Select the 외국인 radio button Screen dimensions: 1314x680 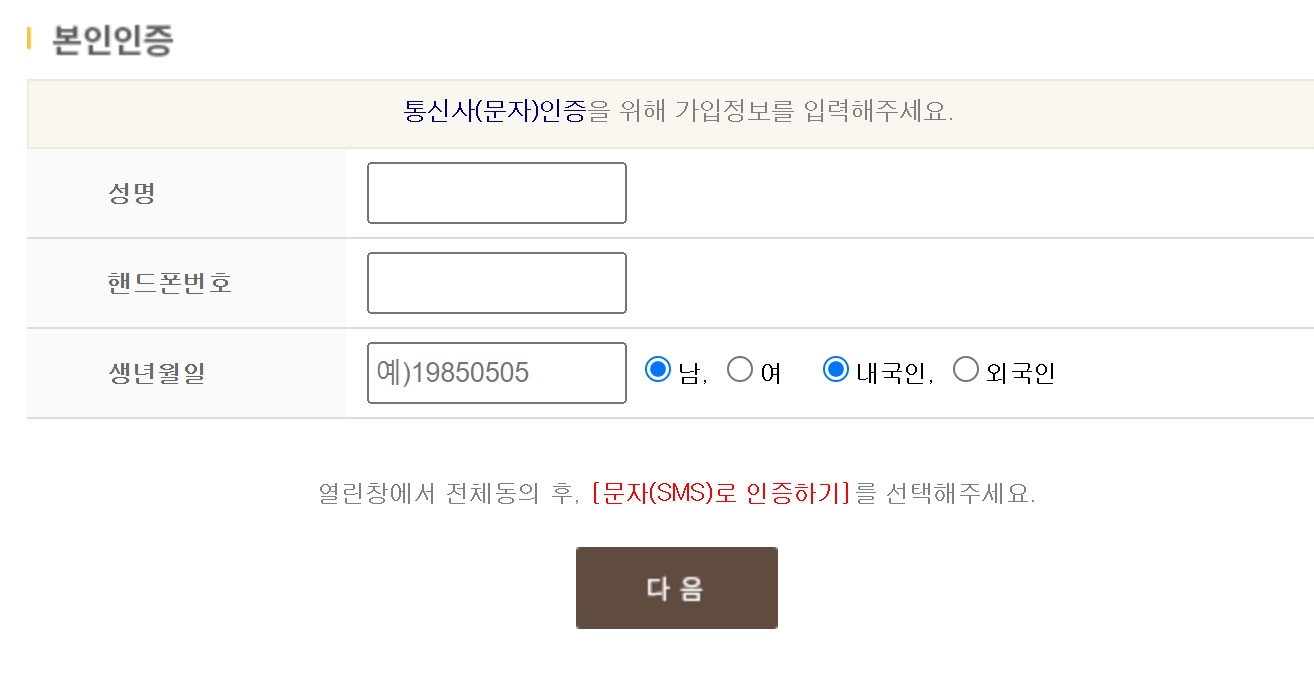(966, 369)
